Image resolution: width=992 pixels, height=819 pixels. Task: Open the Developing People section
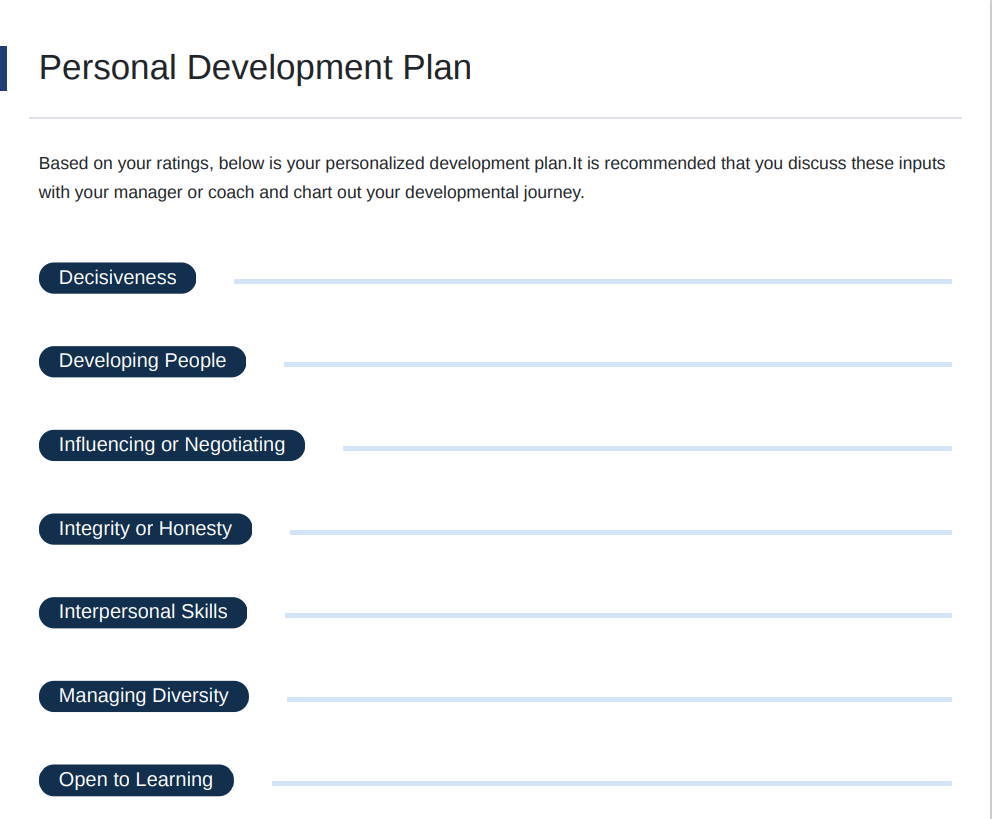click(142, 361)
